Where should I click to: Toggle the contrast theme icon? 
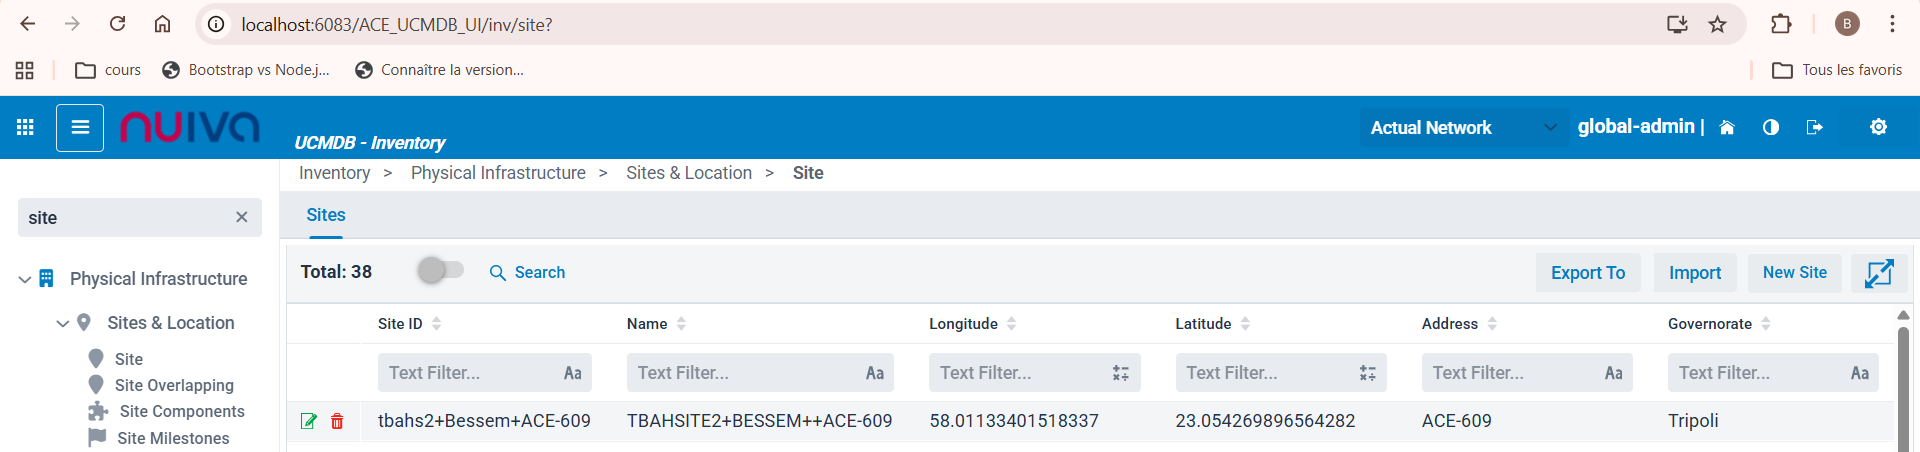click(x=1771, y=127)
